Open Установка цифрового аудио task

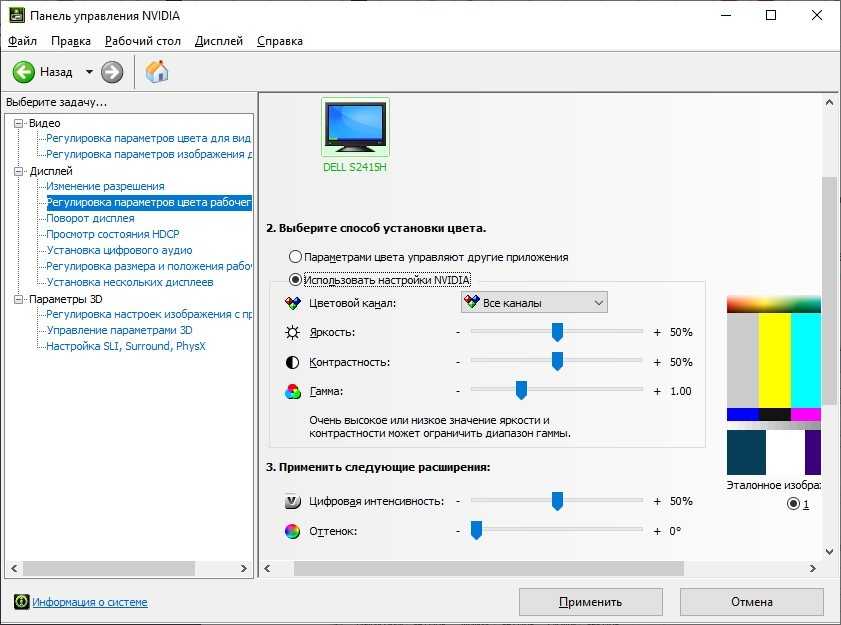tap(119, 250)
